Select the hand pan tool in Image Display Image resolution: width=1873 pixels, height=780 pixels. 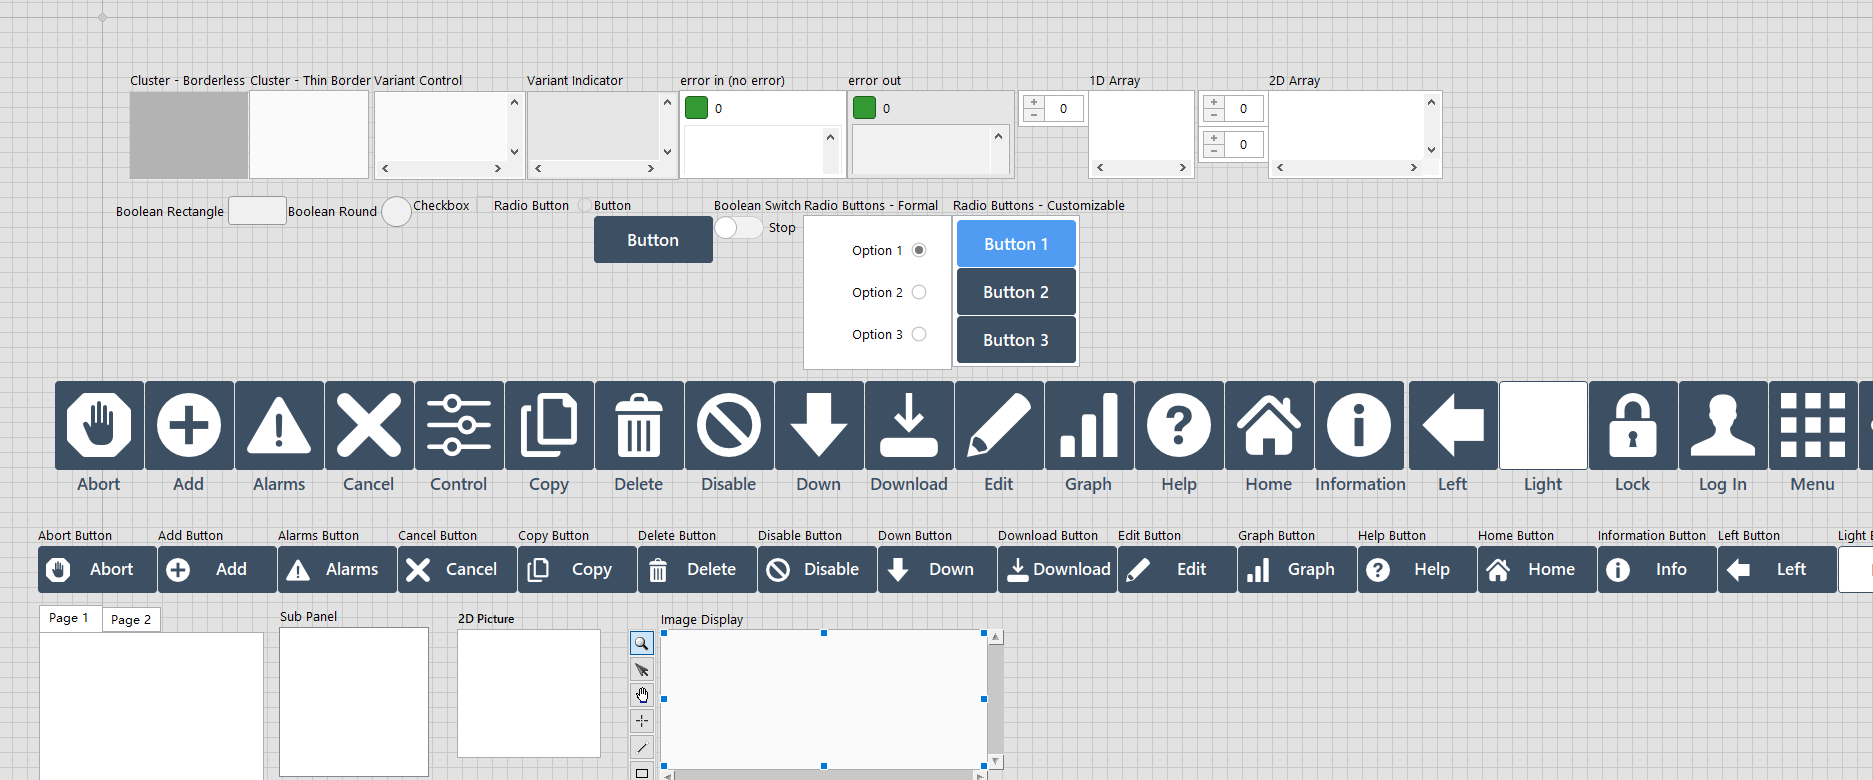[642, 695]
